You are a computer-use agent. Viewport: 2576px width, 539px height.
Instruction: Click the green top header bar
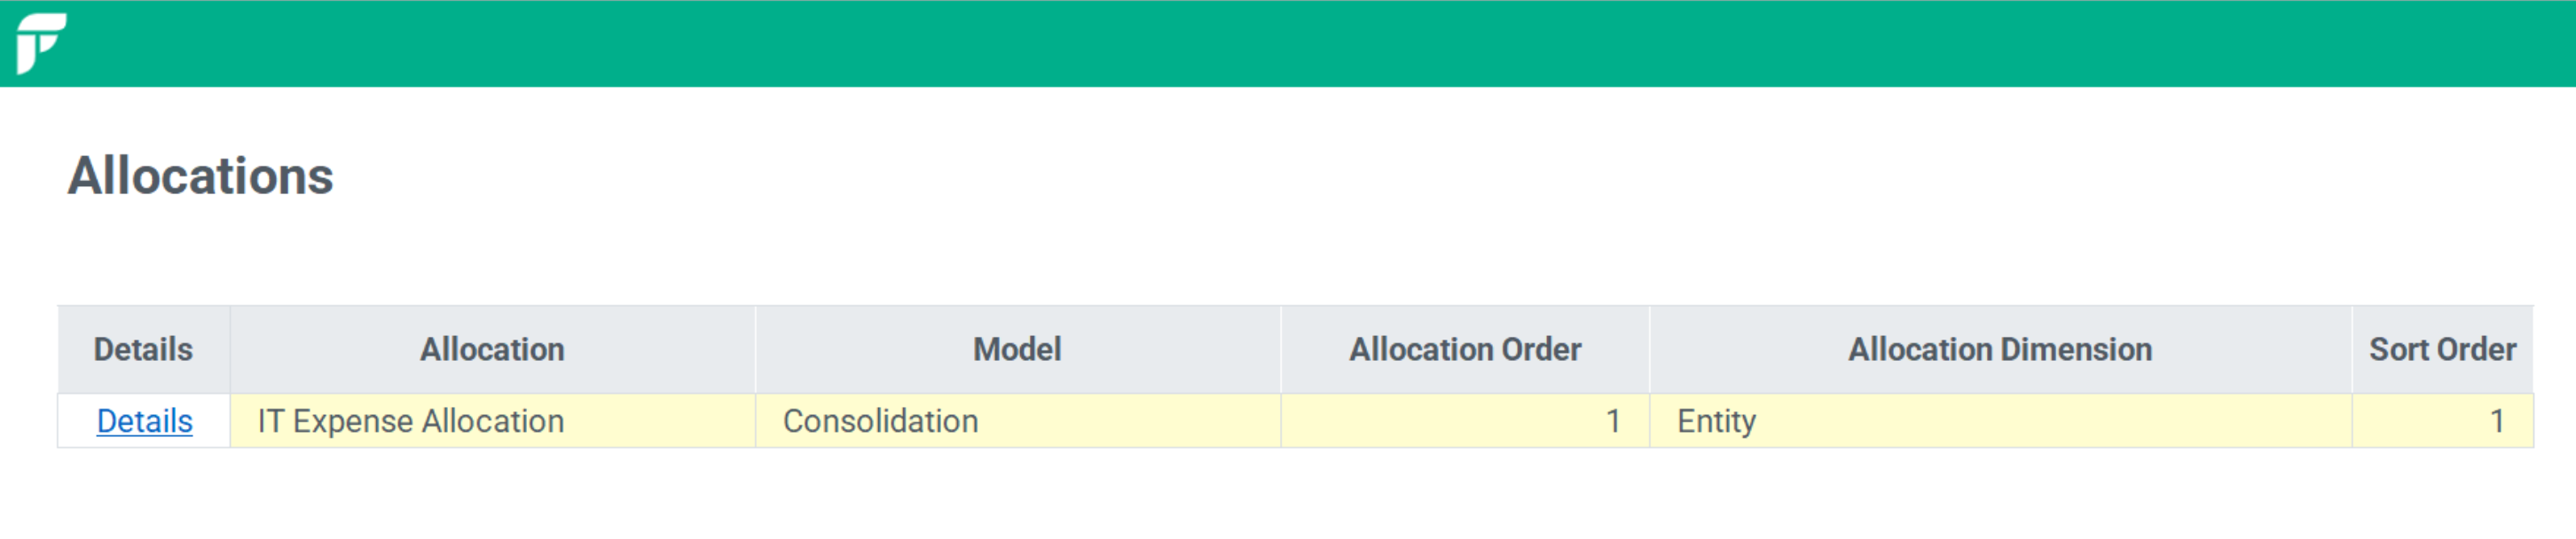point(1288,43)
